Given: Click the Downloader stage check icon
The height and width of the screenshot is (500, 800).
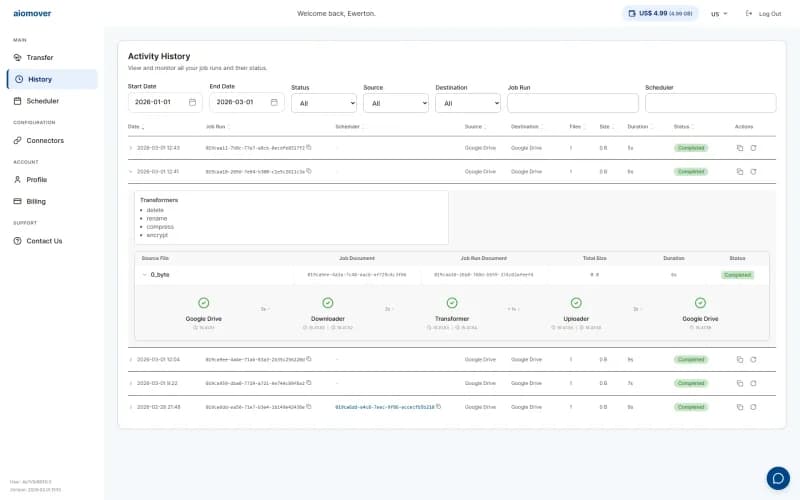Looking at the screenshot, I should point(328,303).
